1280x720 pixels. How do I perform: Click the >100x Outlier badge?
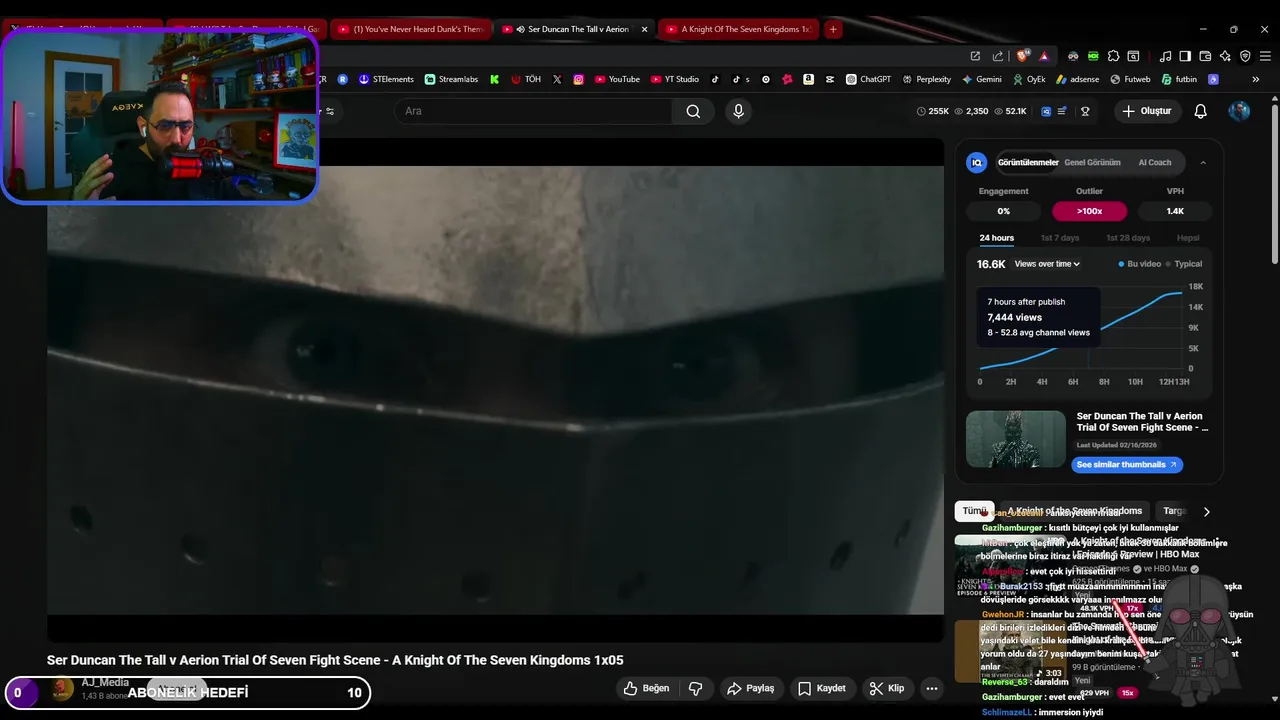(x=1089, y=211)
